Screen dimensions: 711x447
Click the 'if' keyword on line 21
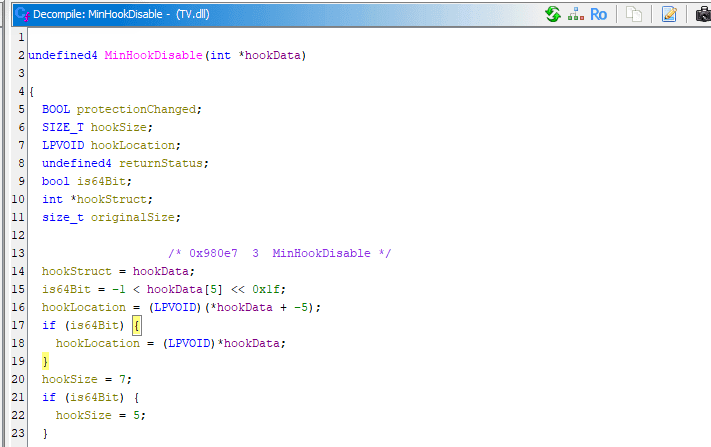[49, 397]
